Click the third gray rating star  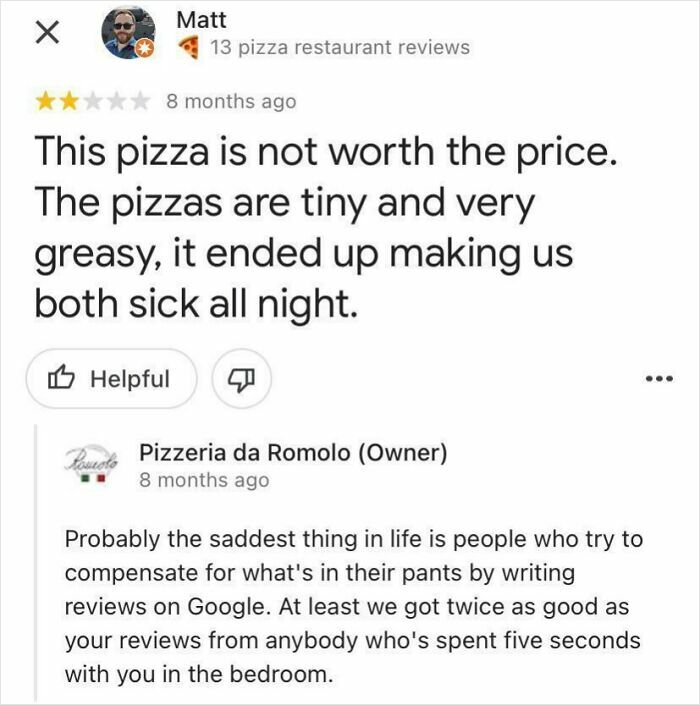pos(92,101)
